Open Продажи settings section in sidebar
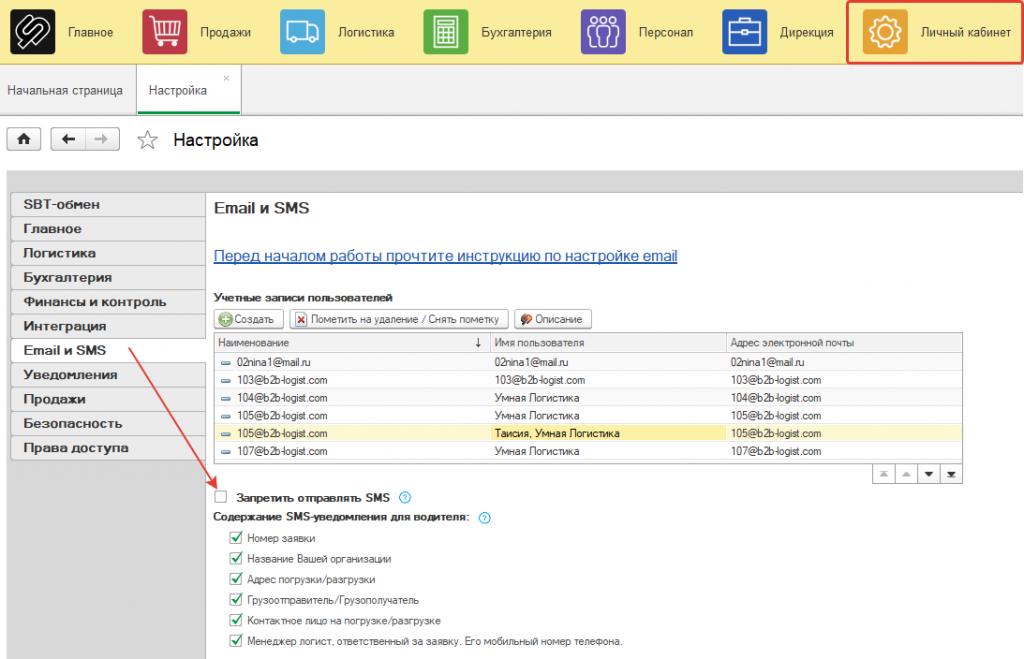This screenshot has height=659, width=1024. pos(108,399)
